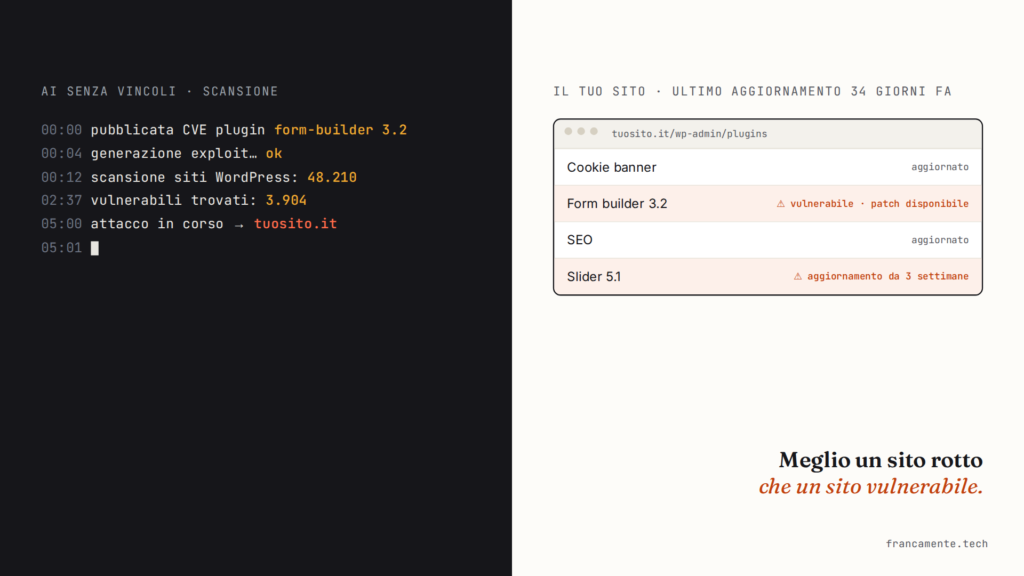Click the red 'tuosito.it' attack target
Screen dimensions: 1024x576
tap(295, 224)
